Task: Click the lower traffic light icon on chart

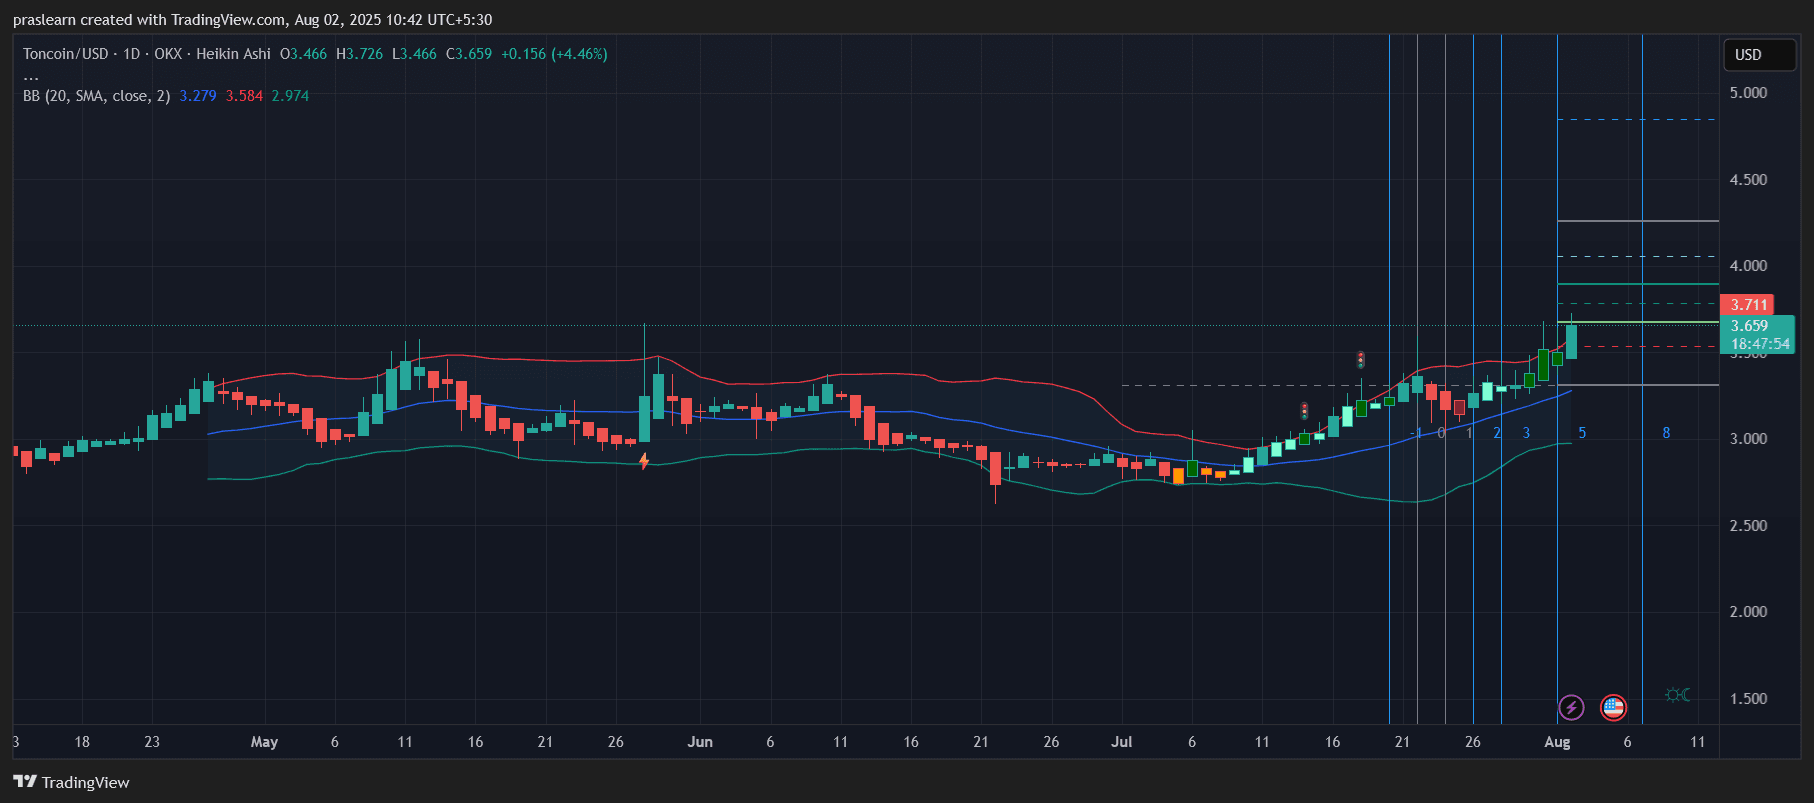Action: coord(1304,411)
